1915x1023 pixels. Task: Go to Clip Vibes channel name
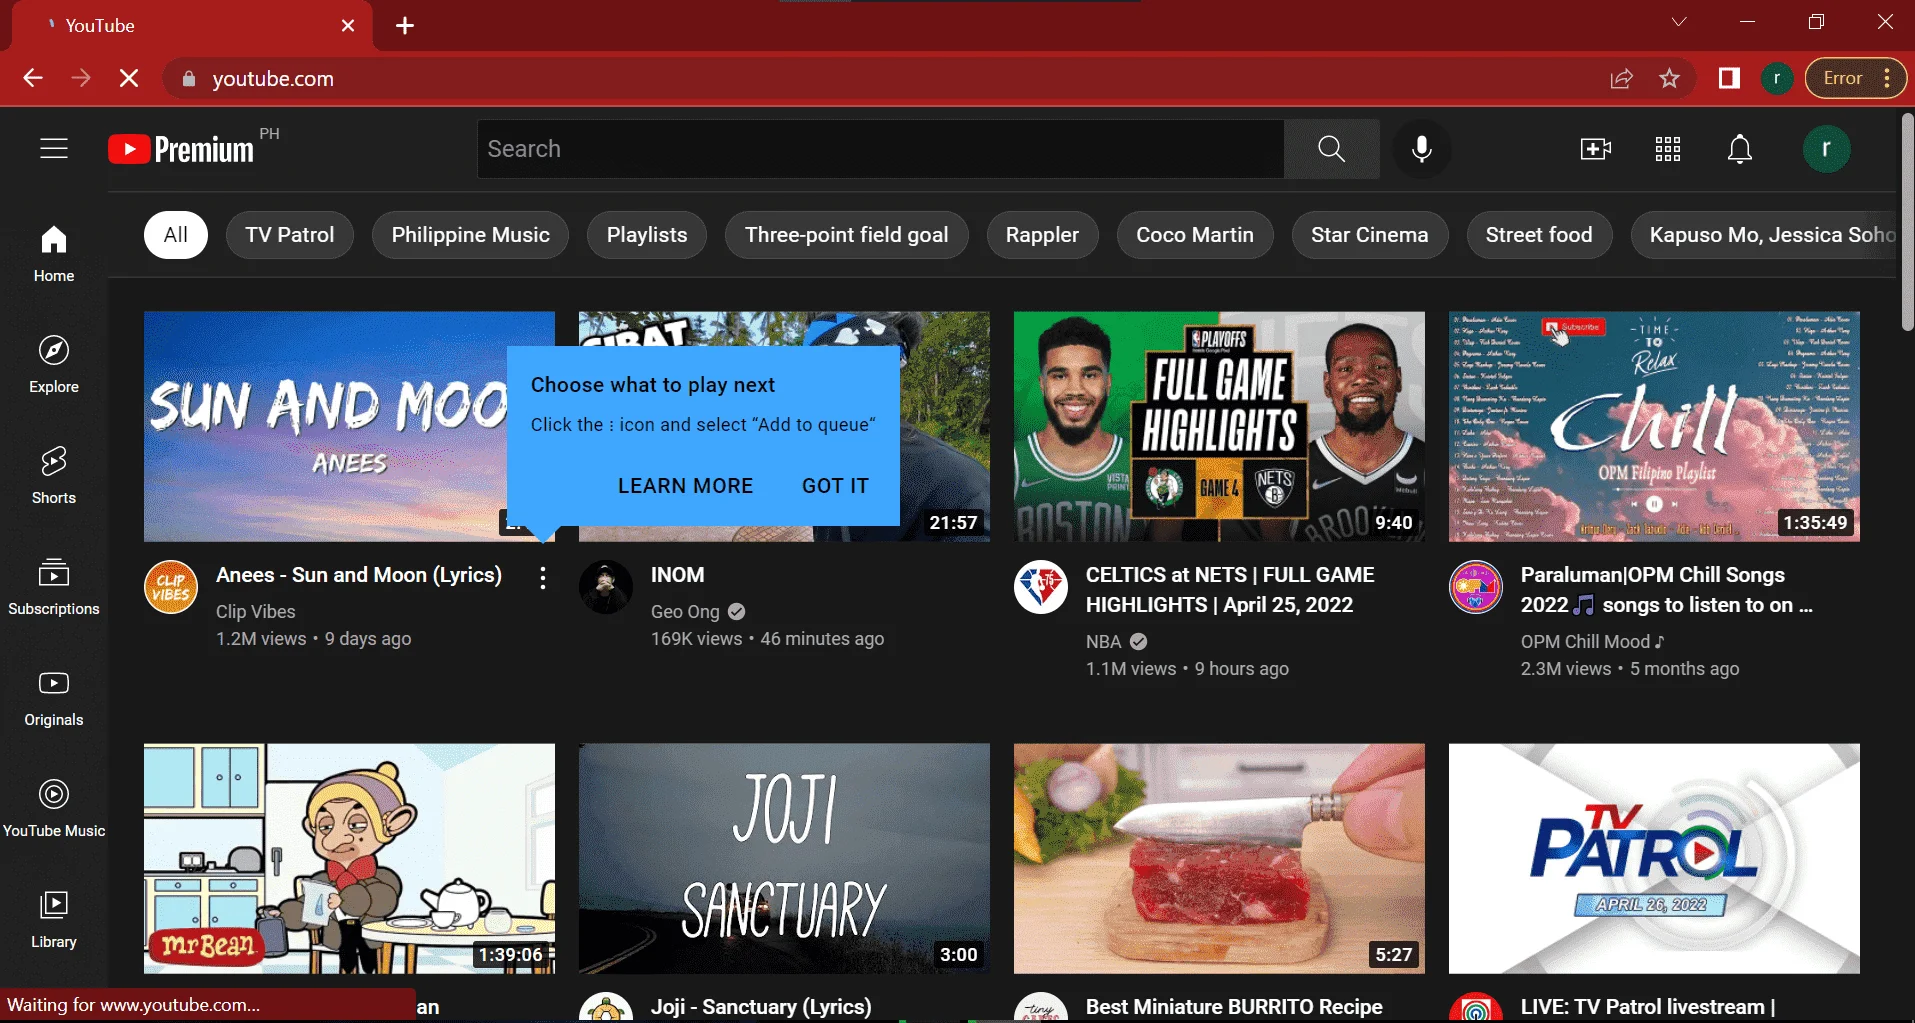(x=256, y=612)
